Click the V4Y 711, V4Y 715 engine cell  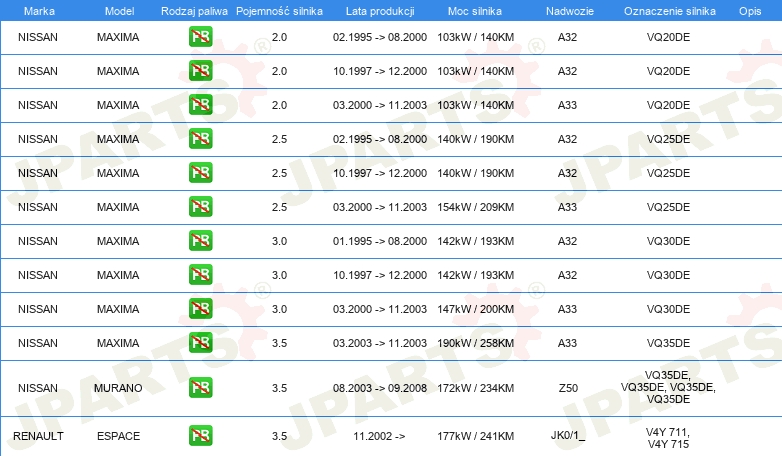668,438
